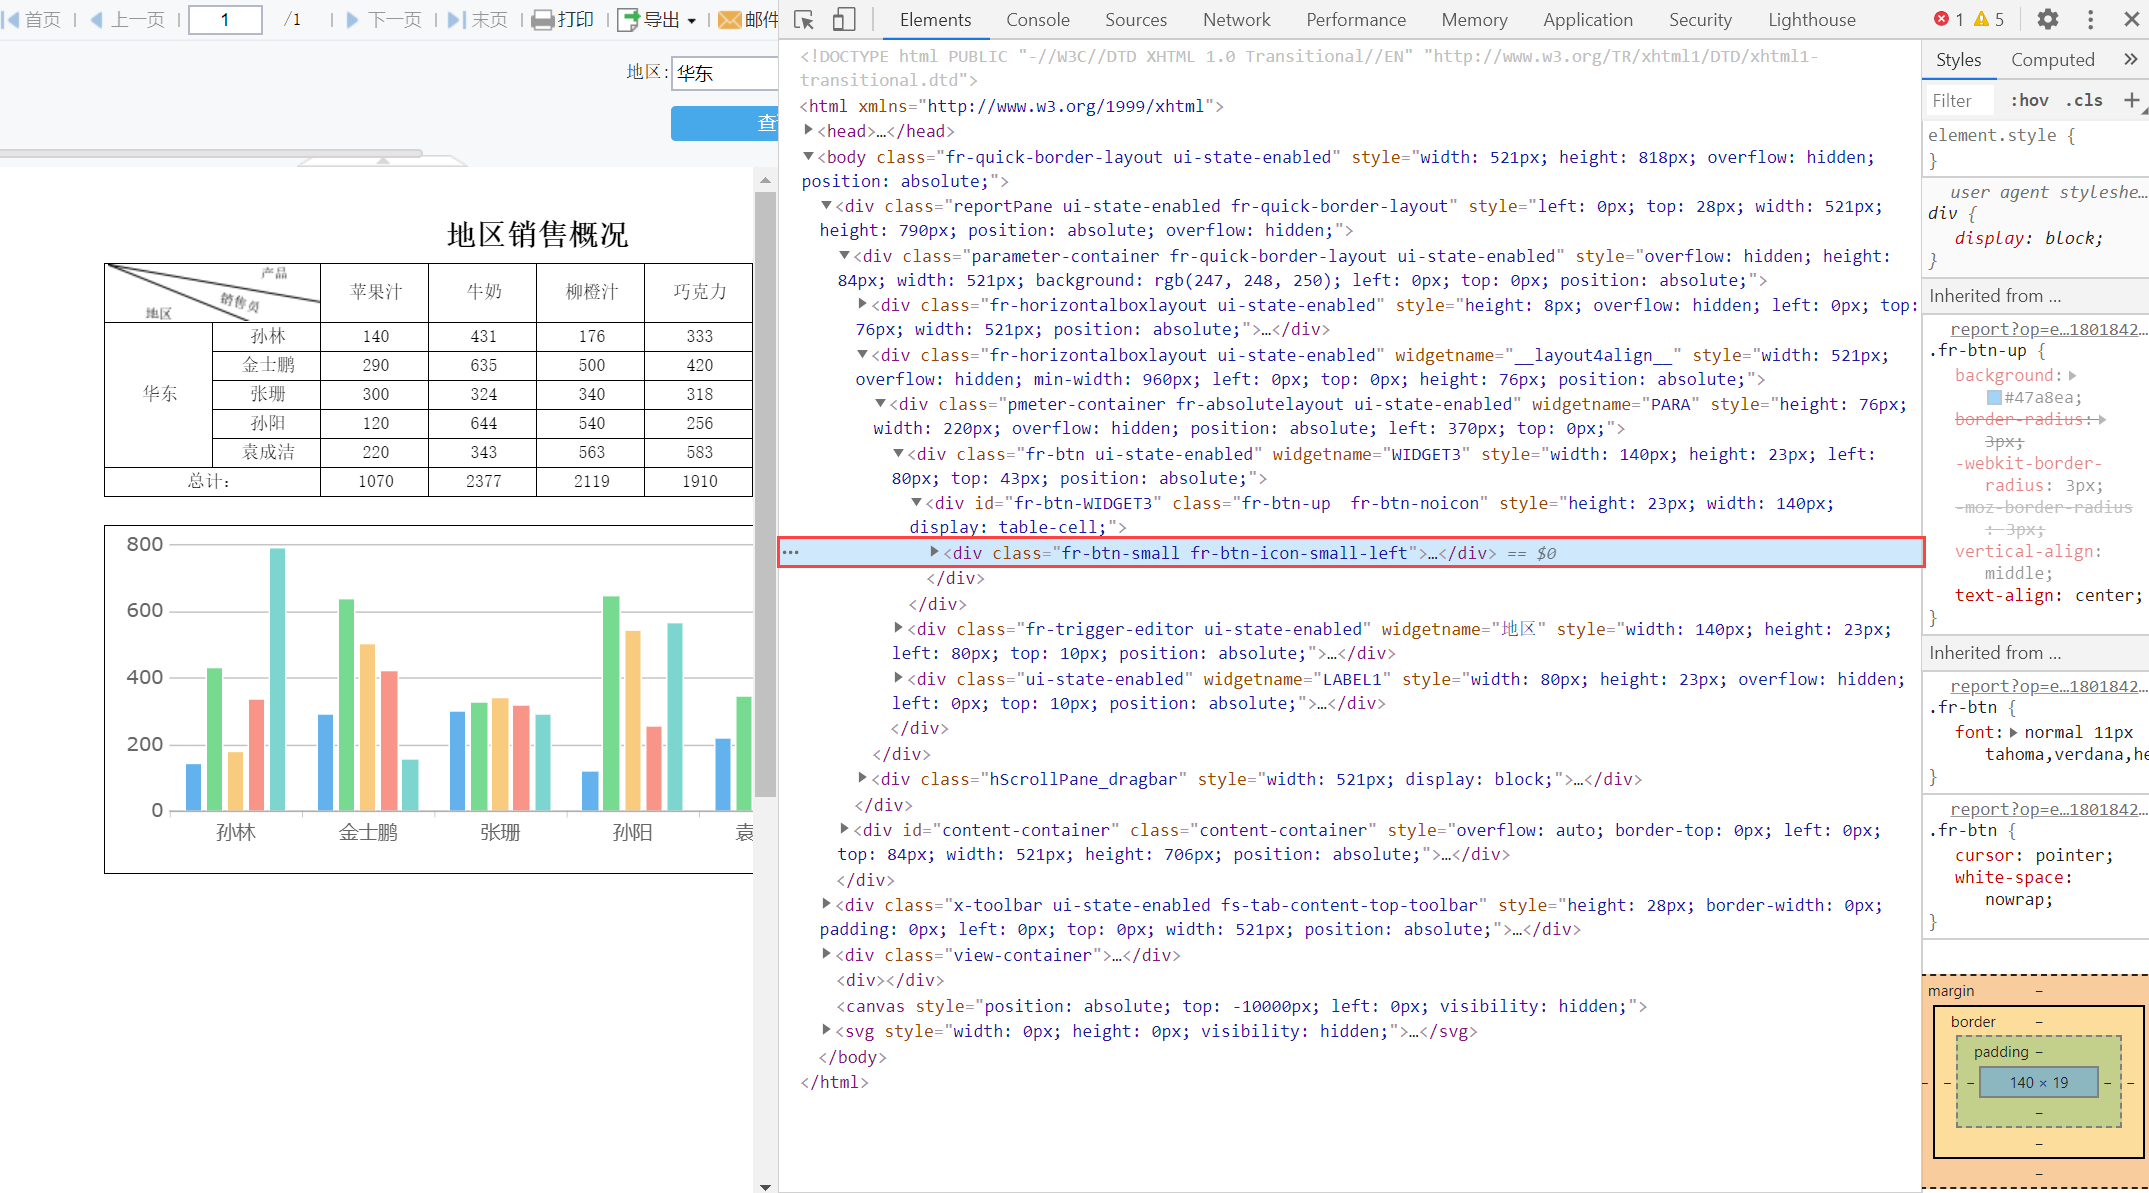Switch to the Console tab
The image size is (2149, 1193).
point(1037,19)
